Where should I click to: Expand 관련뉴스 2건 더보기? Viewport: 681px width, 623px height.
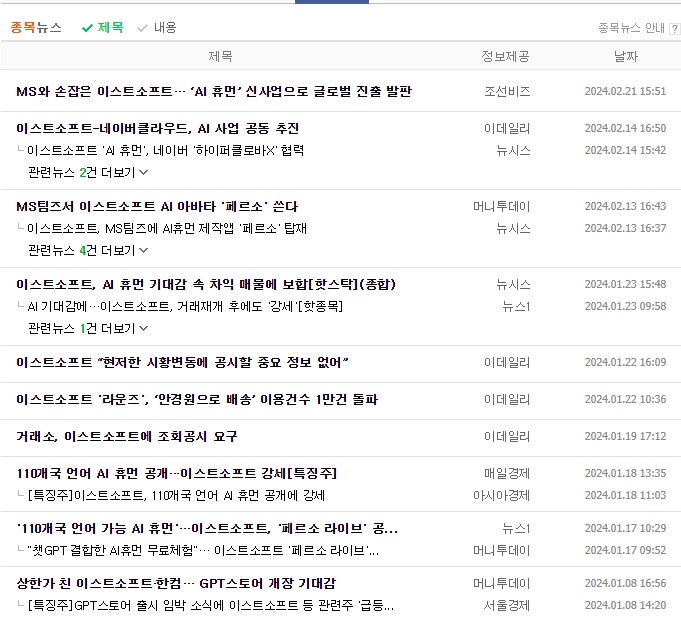click(x=88, y=172)
